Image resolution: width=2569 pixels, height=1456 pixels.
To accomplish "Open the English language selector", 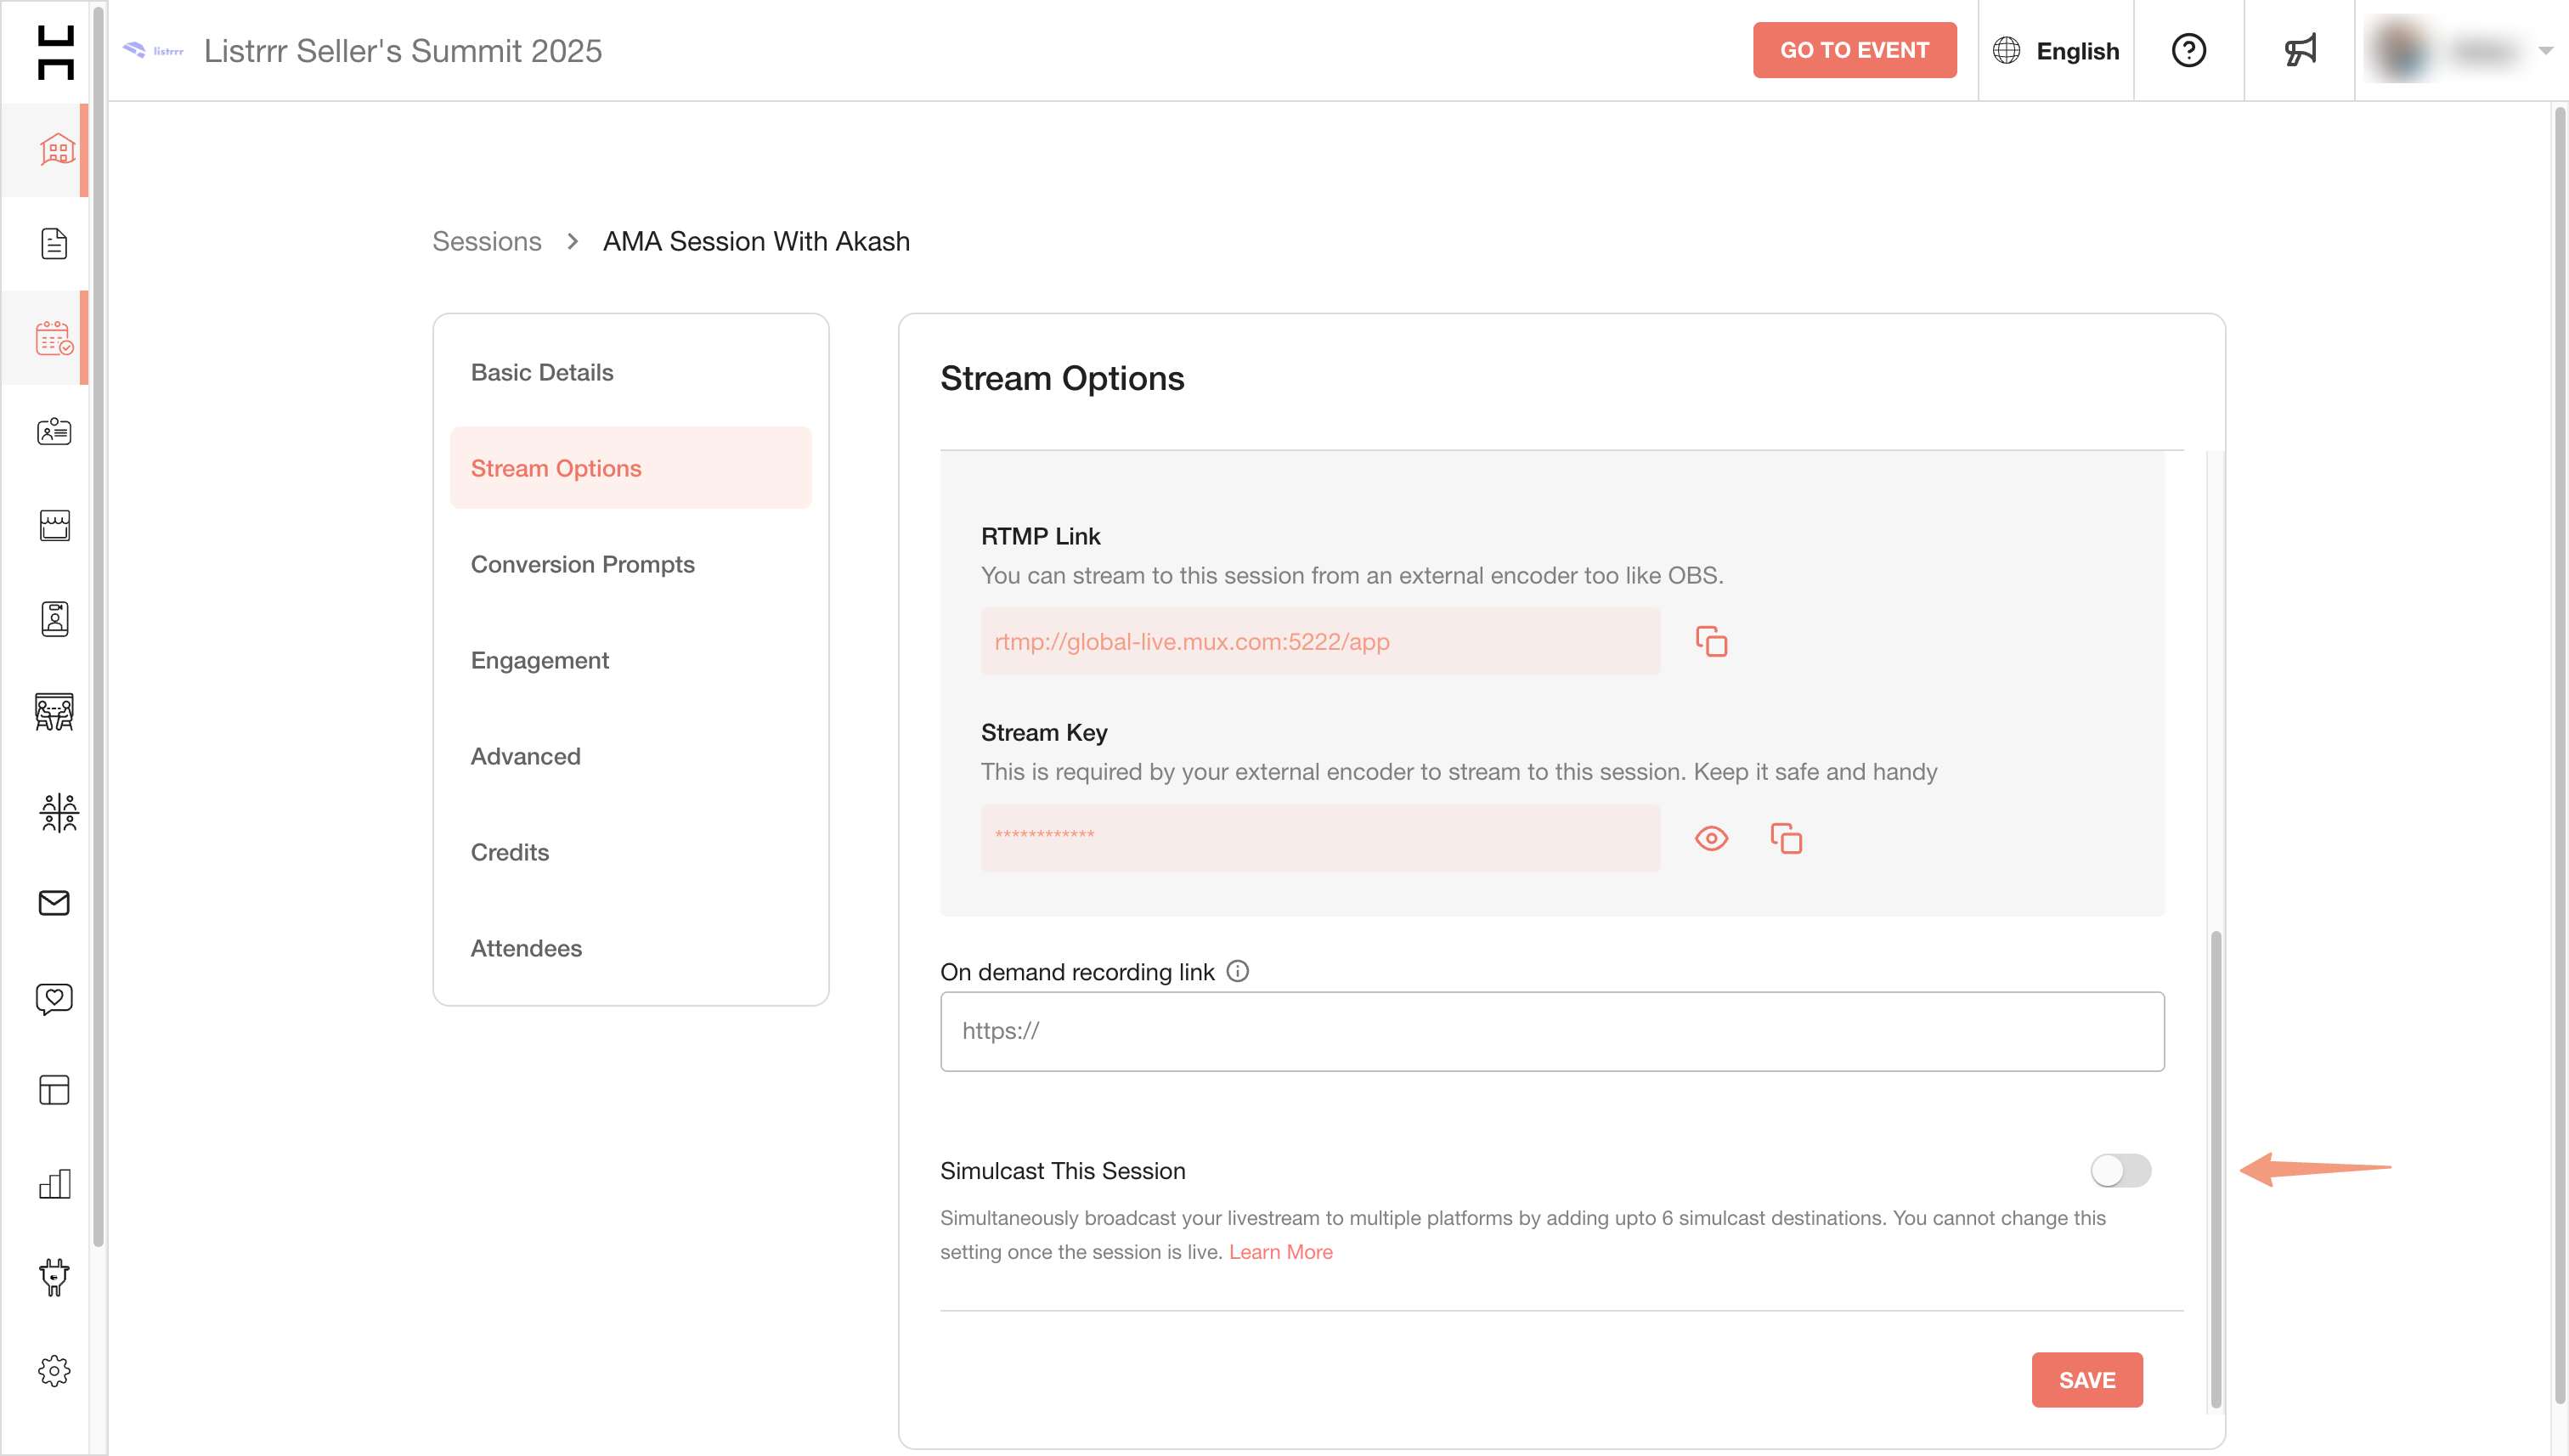I will point(2056,51).
